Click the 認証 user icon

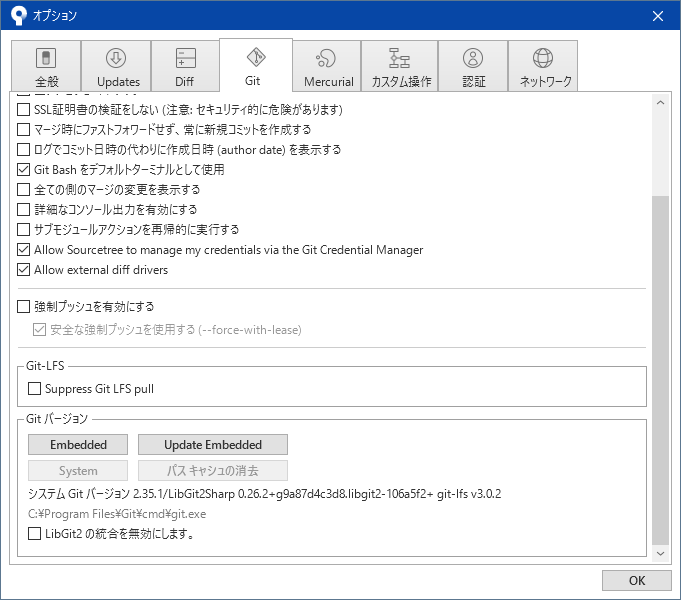(473, 58)
